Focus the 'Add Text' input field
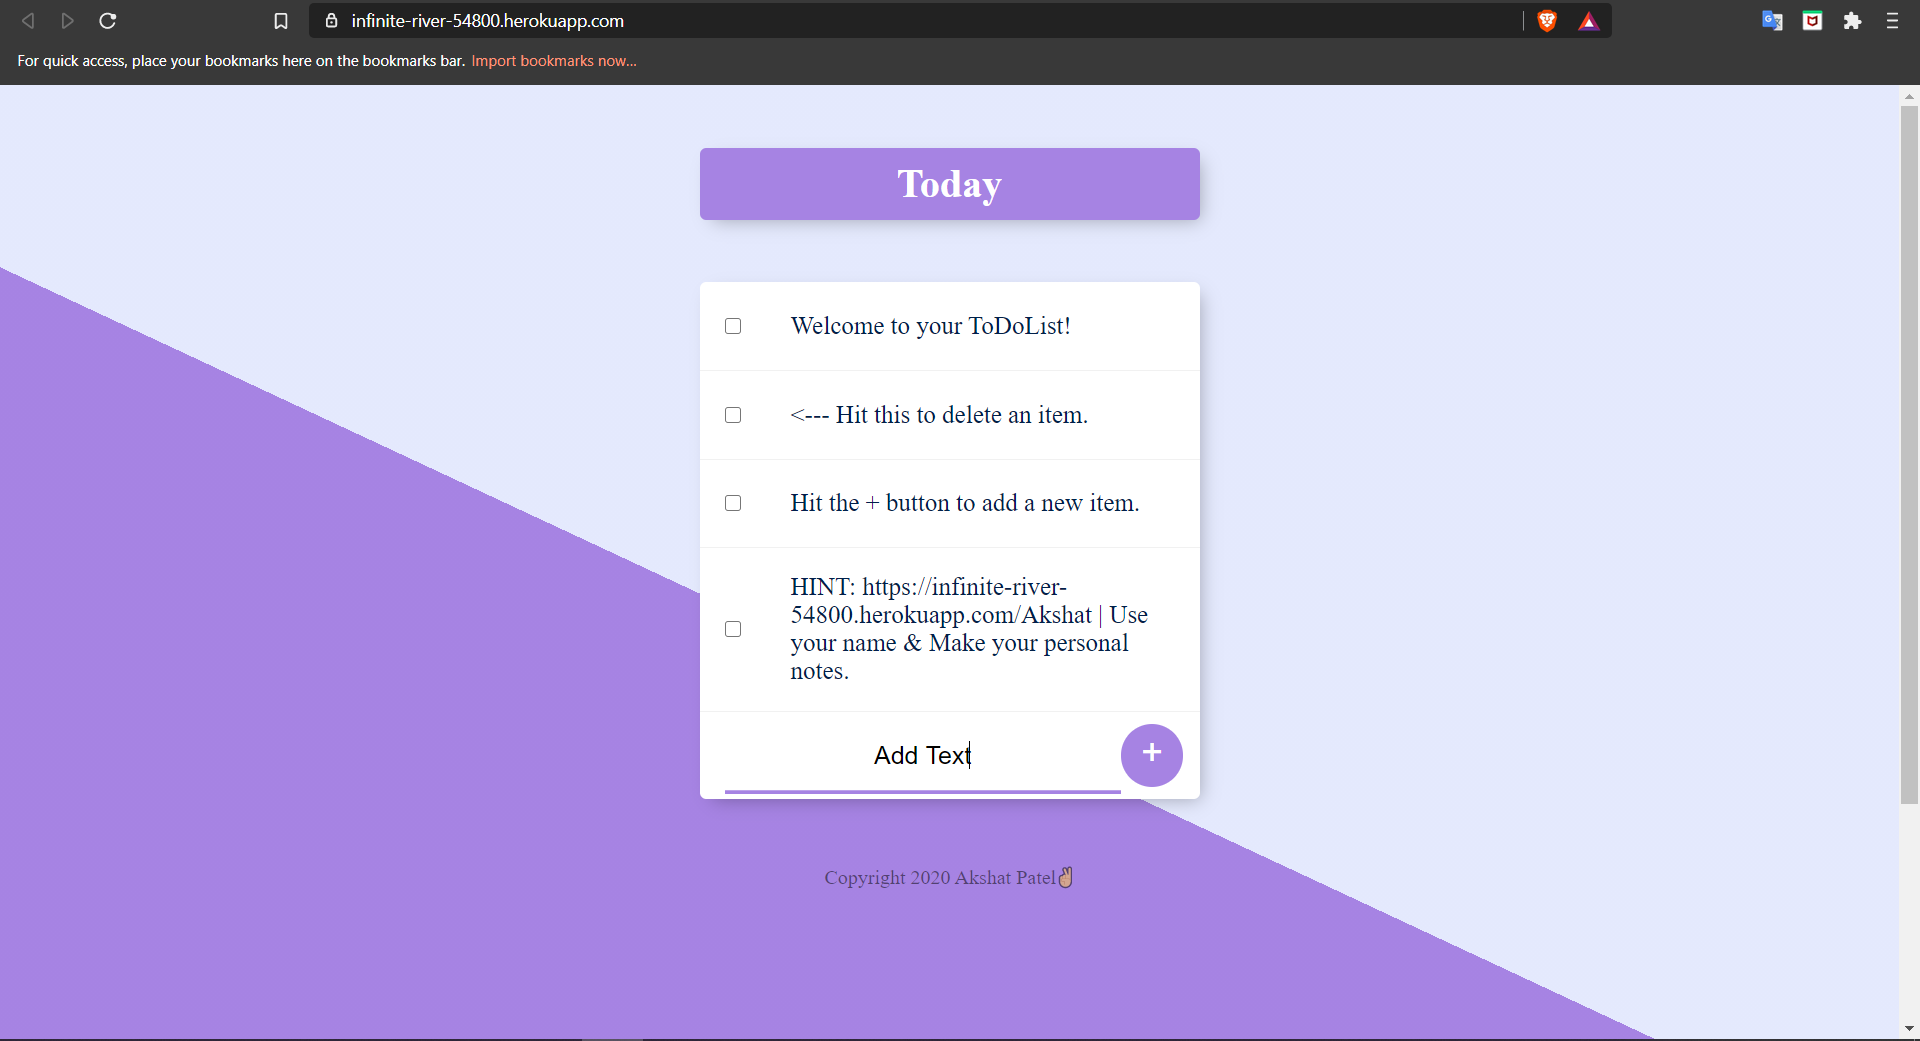 coord(922,757)
